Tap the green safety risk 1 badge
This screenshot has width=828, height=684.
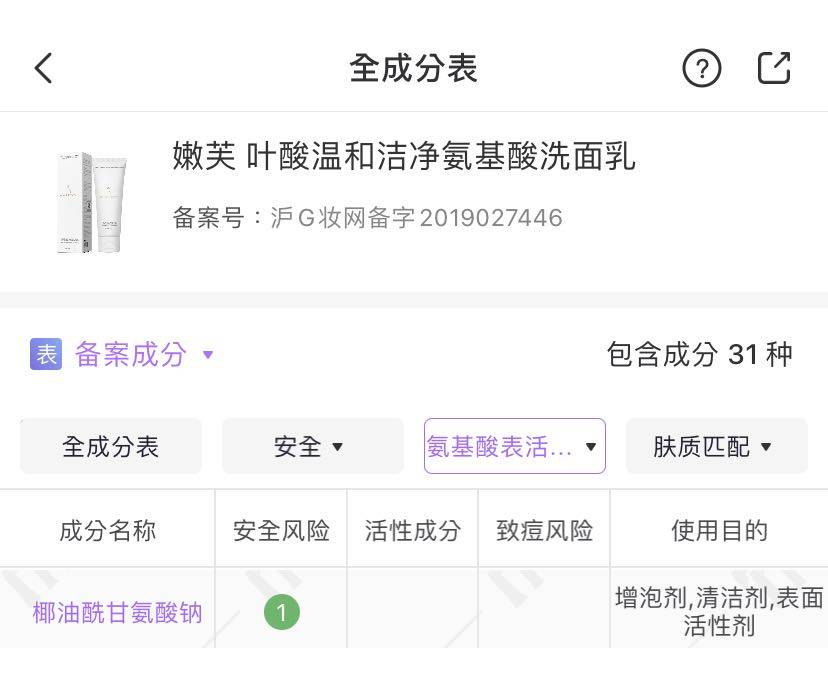(x=281, y=612)
